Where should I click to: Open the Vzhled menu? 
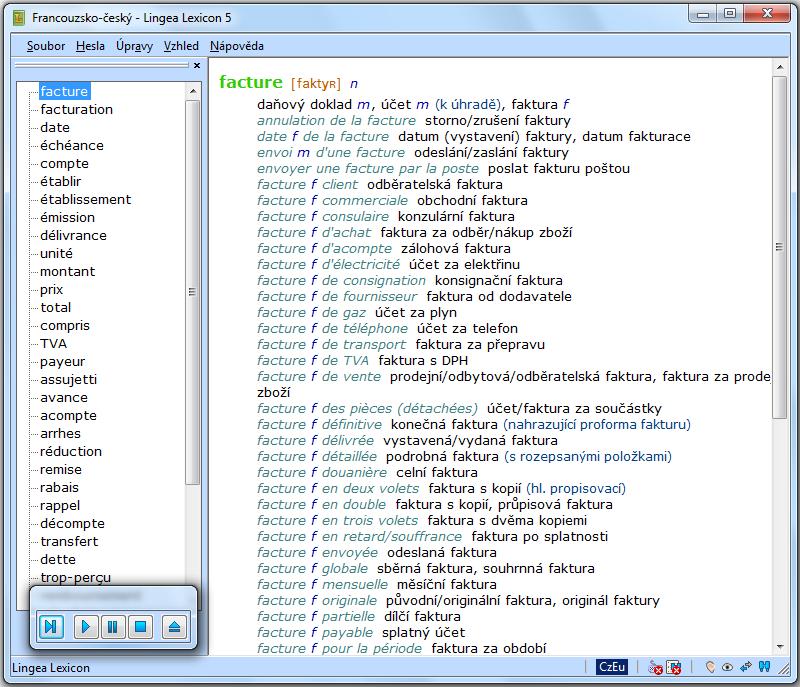[181, 46]
